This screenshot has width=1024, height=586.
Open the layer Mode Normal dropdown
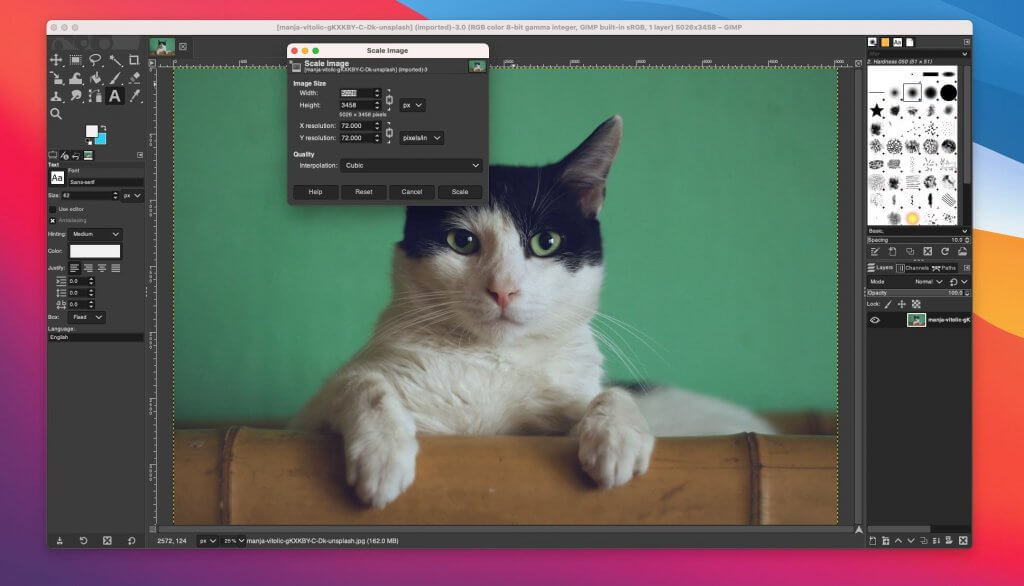pos(929,282)
